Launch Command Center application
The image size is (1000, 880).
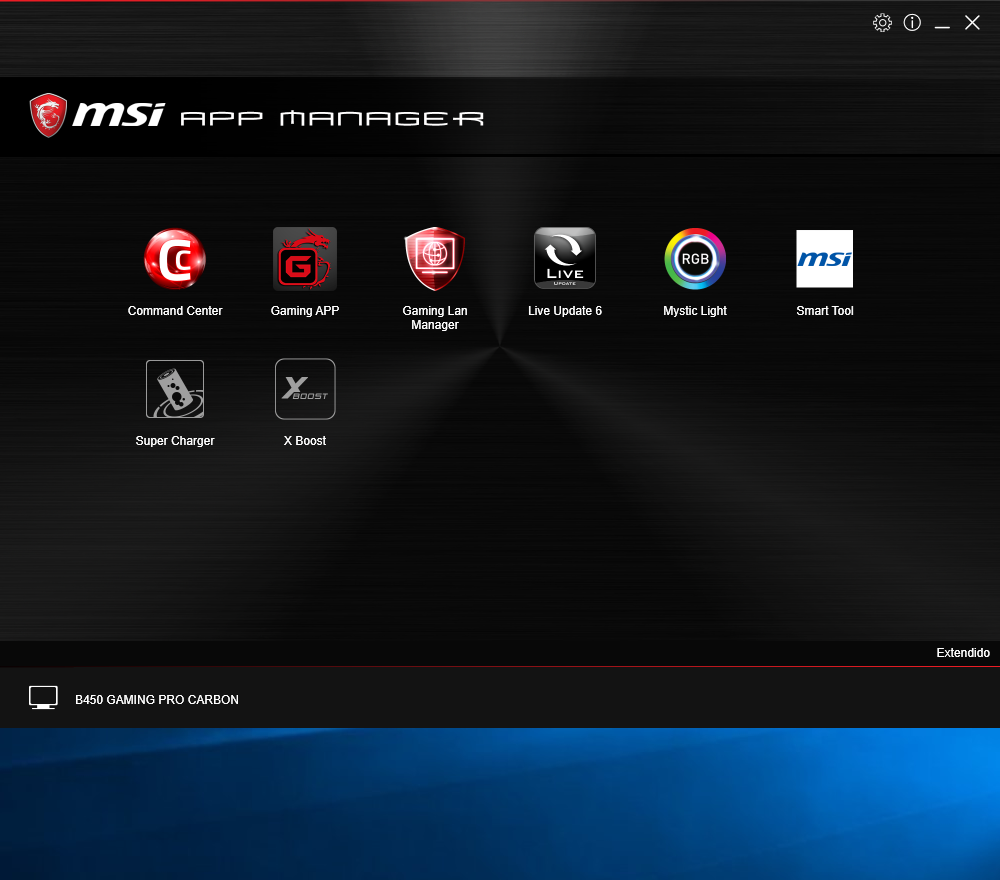[x=175, y=258]
